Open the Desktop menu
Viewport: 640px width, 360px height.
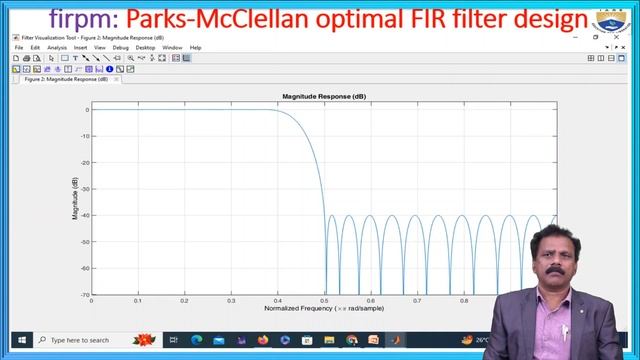[145, 48]
